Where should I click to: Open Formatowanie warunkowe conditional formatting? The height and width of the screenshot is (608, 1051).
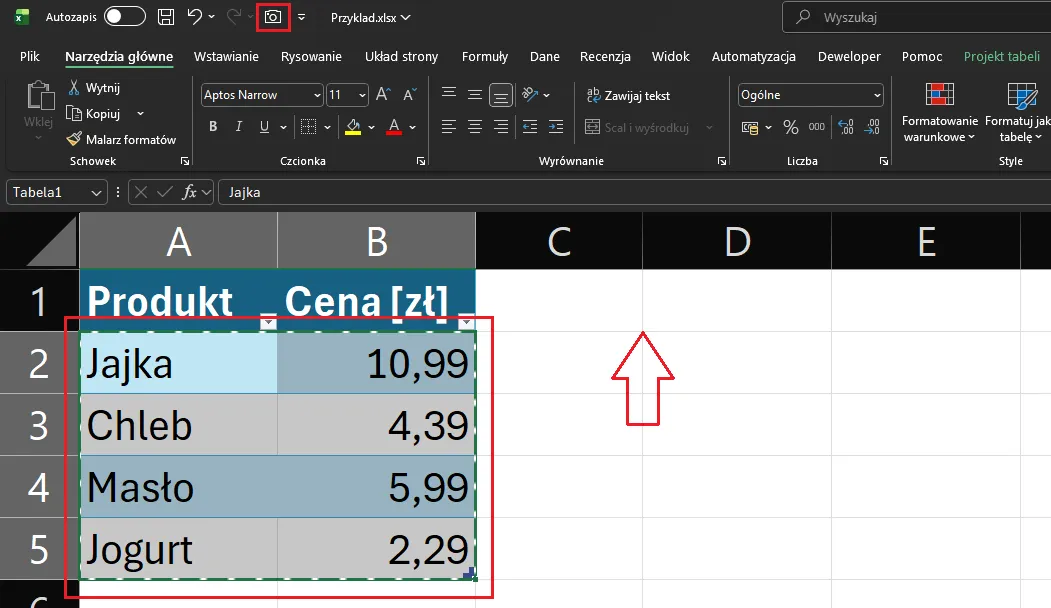(x=939, y=112)
